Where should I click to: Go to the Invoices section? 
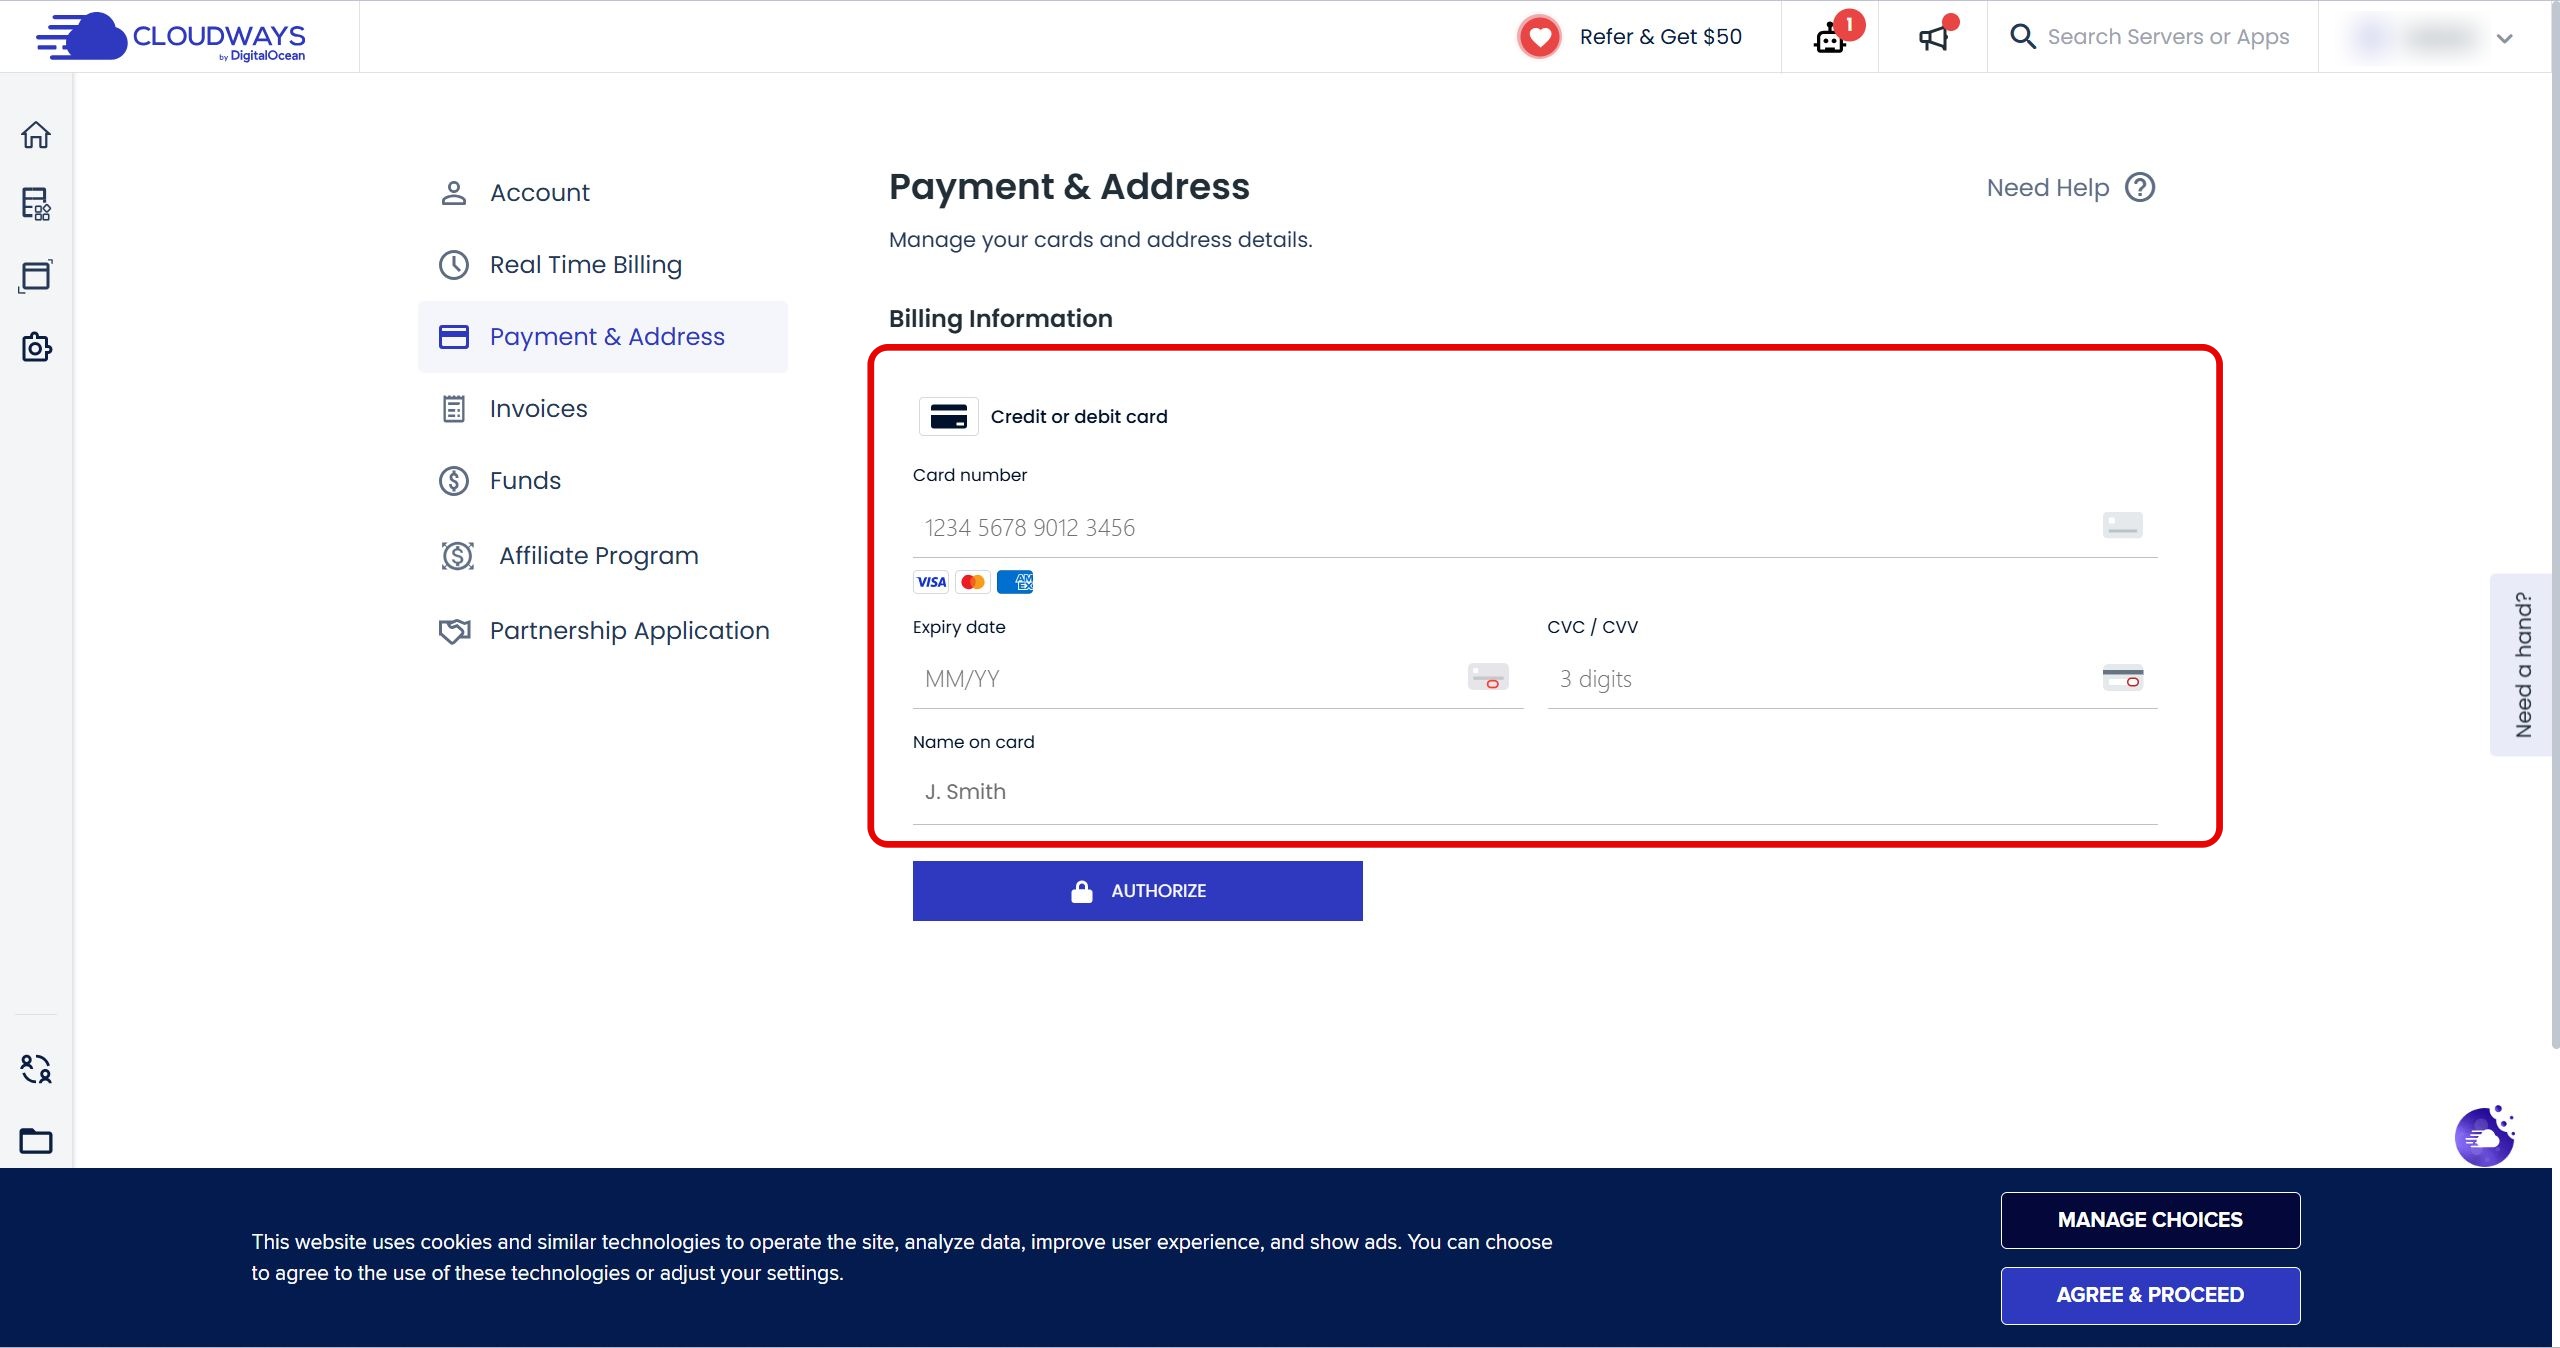[538, 409]
